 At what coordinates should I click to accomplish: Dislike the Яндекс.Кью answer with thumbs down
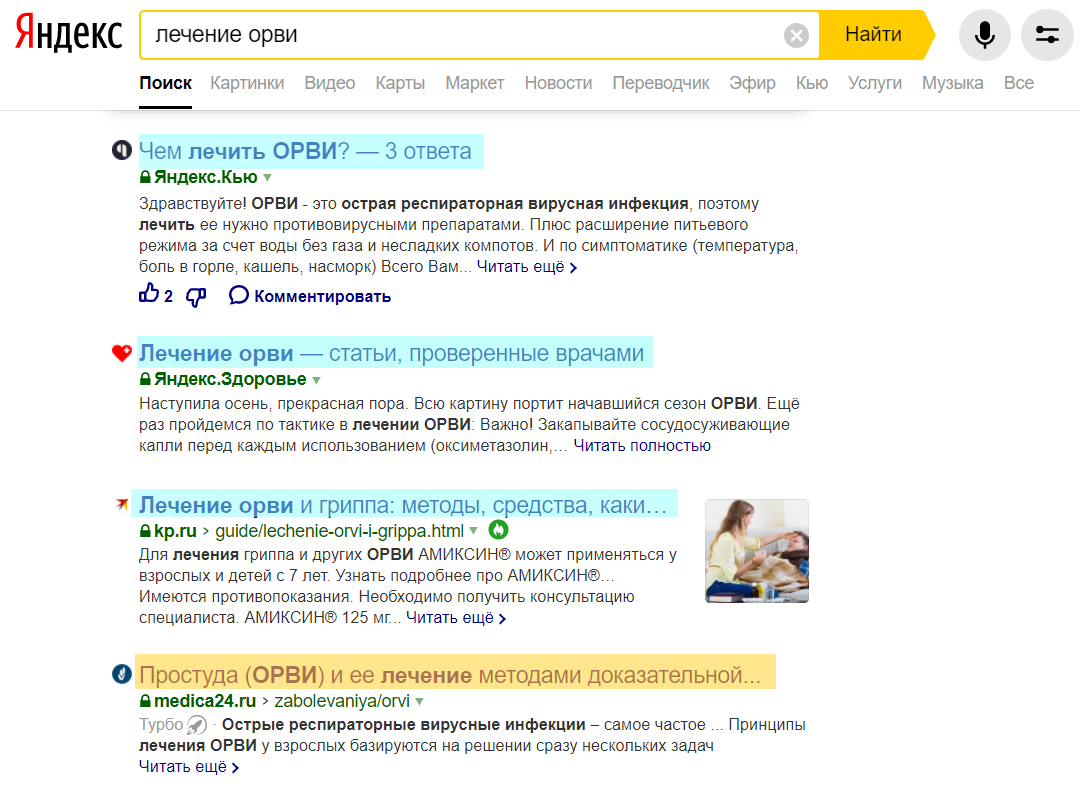coord(196,297)
